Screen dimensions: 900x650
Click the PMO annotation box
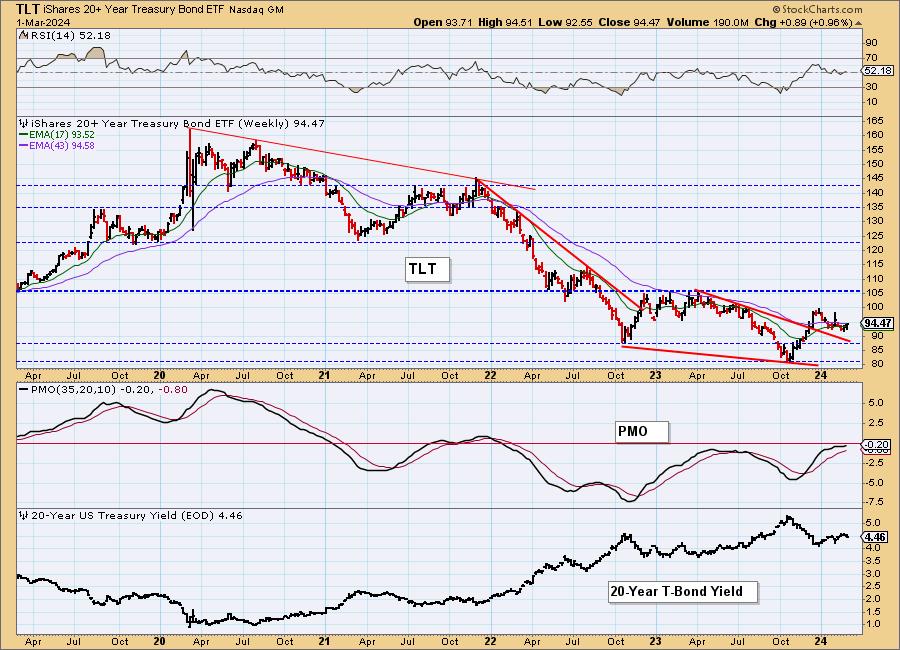click(642, 432)
